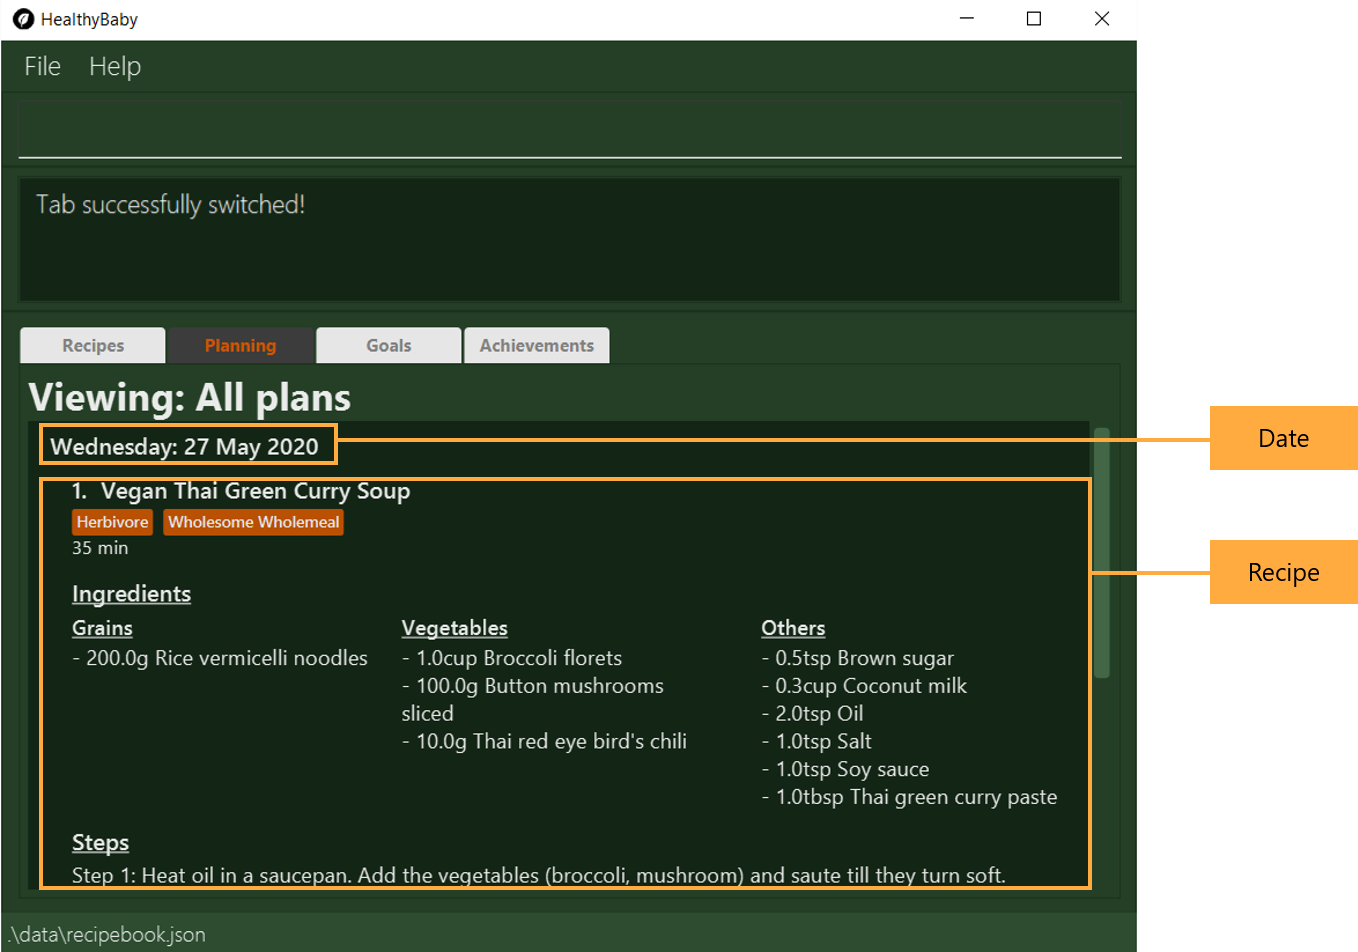Screen dimensions: 1358x952
Task: Click the 'Ingredients' heading
Action: click(131, 594)
